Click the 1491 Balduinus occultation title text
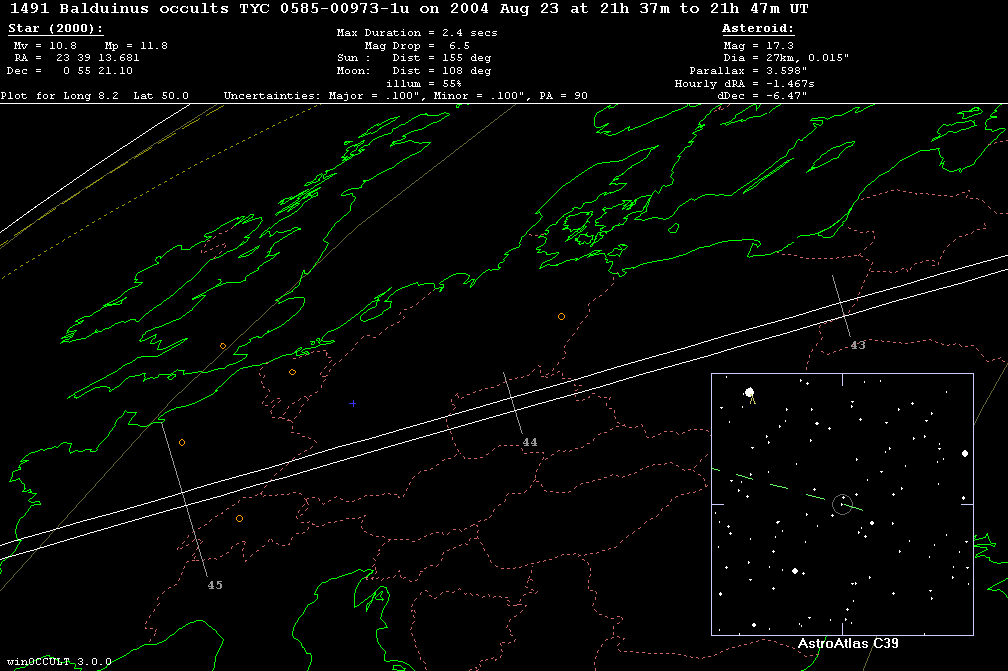This screenshot has height=671, width=1008. [x=408, y=9]
